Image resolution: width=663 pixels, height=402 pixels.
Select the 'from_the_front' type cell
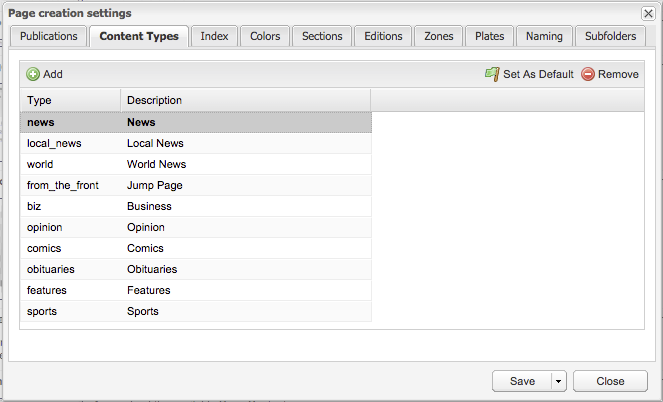tap(71, 185)
